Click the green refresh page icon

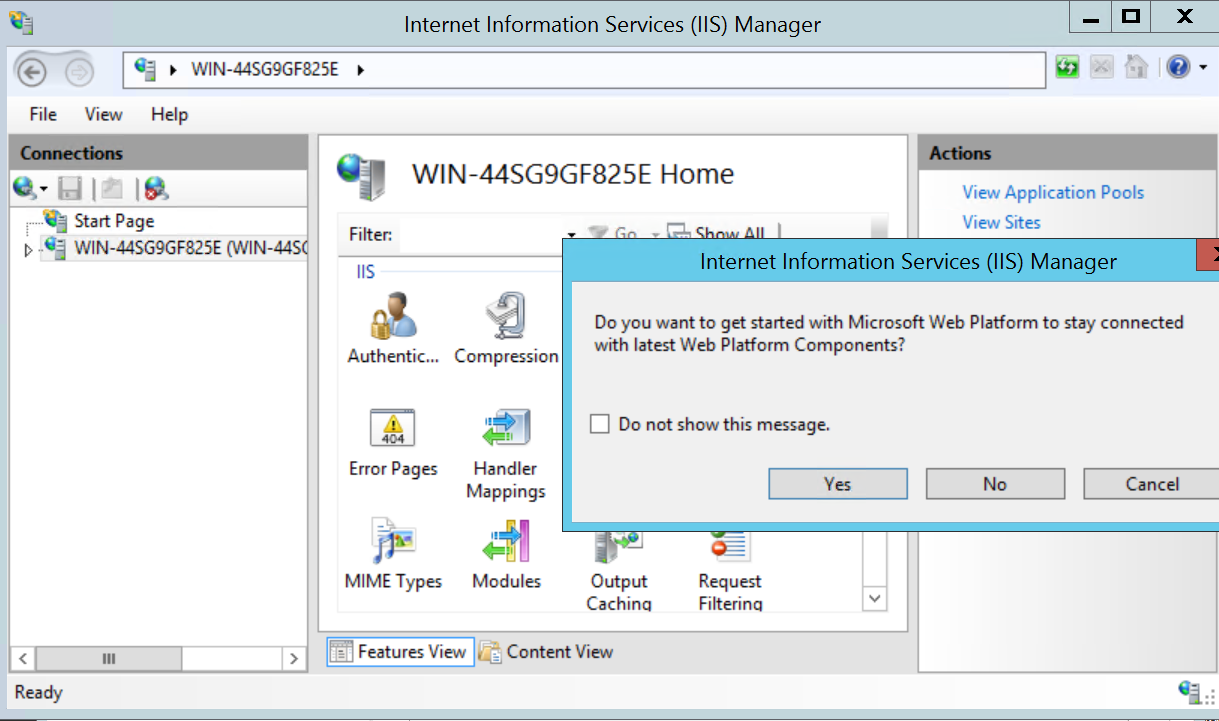(1067, 68)
